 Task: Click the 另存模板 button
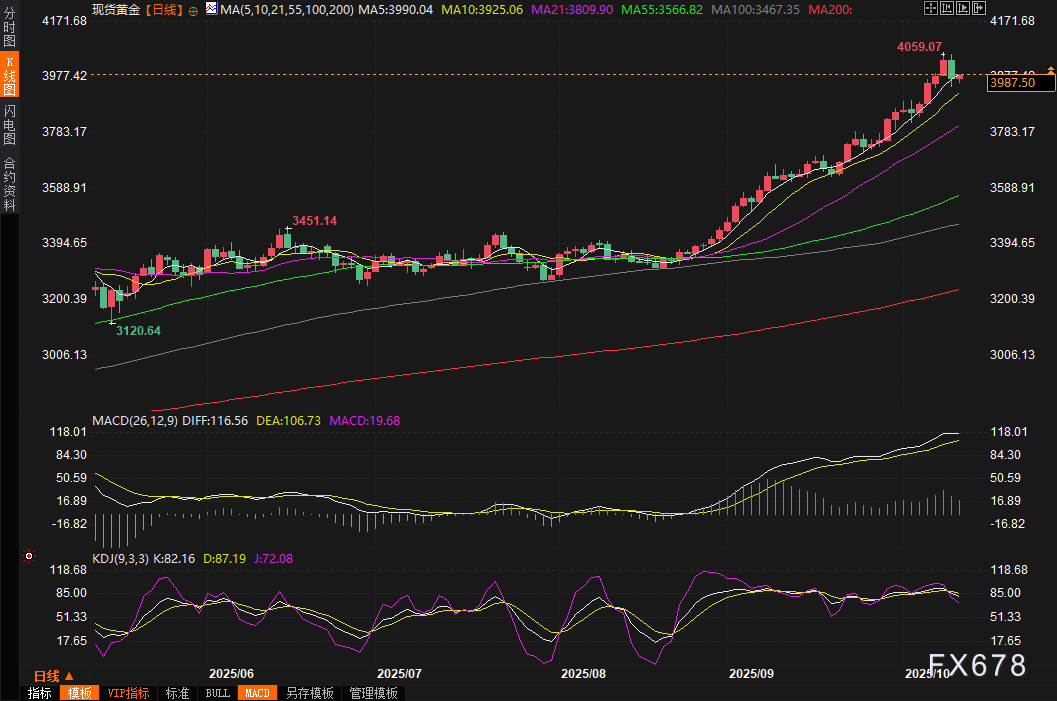309,693
